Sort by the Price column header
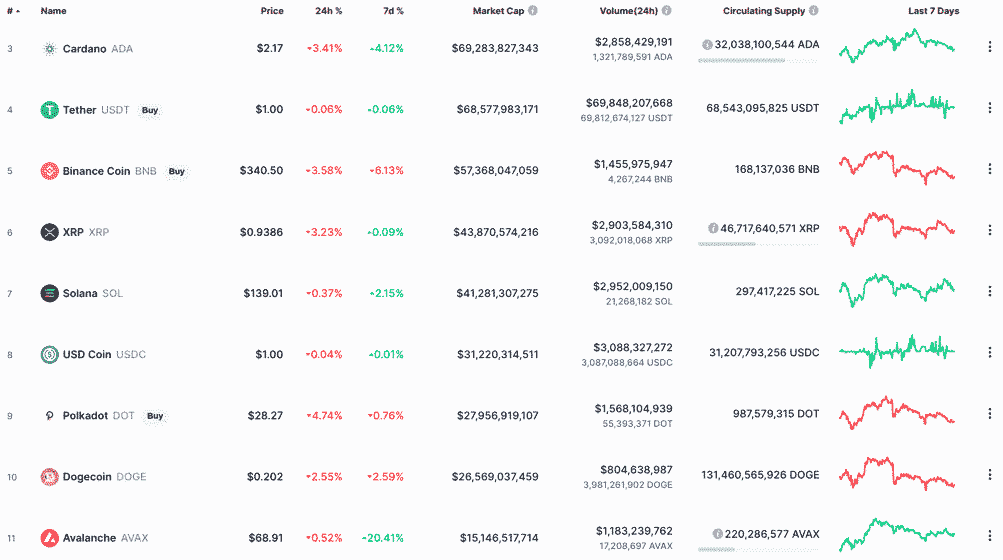The image size is (1003, 560). [272, 11]
